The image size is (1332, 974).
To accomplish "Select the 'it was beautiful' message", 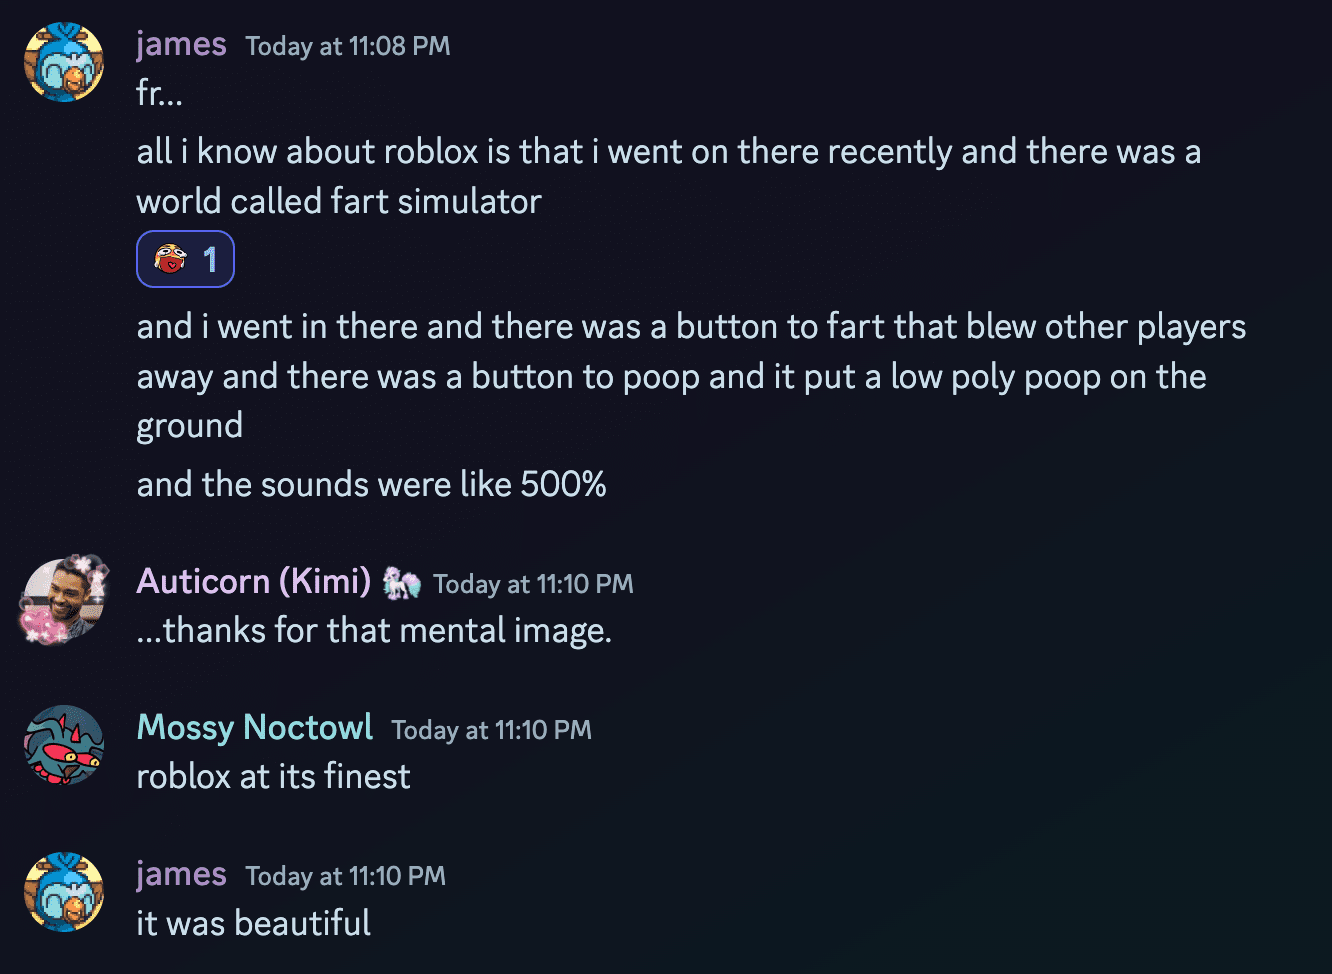I will (x=253, y=922).
